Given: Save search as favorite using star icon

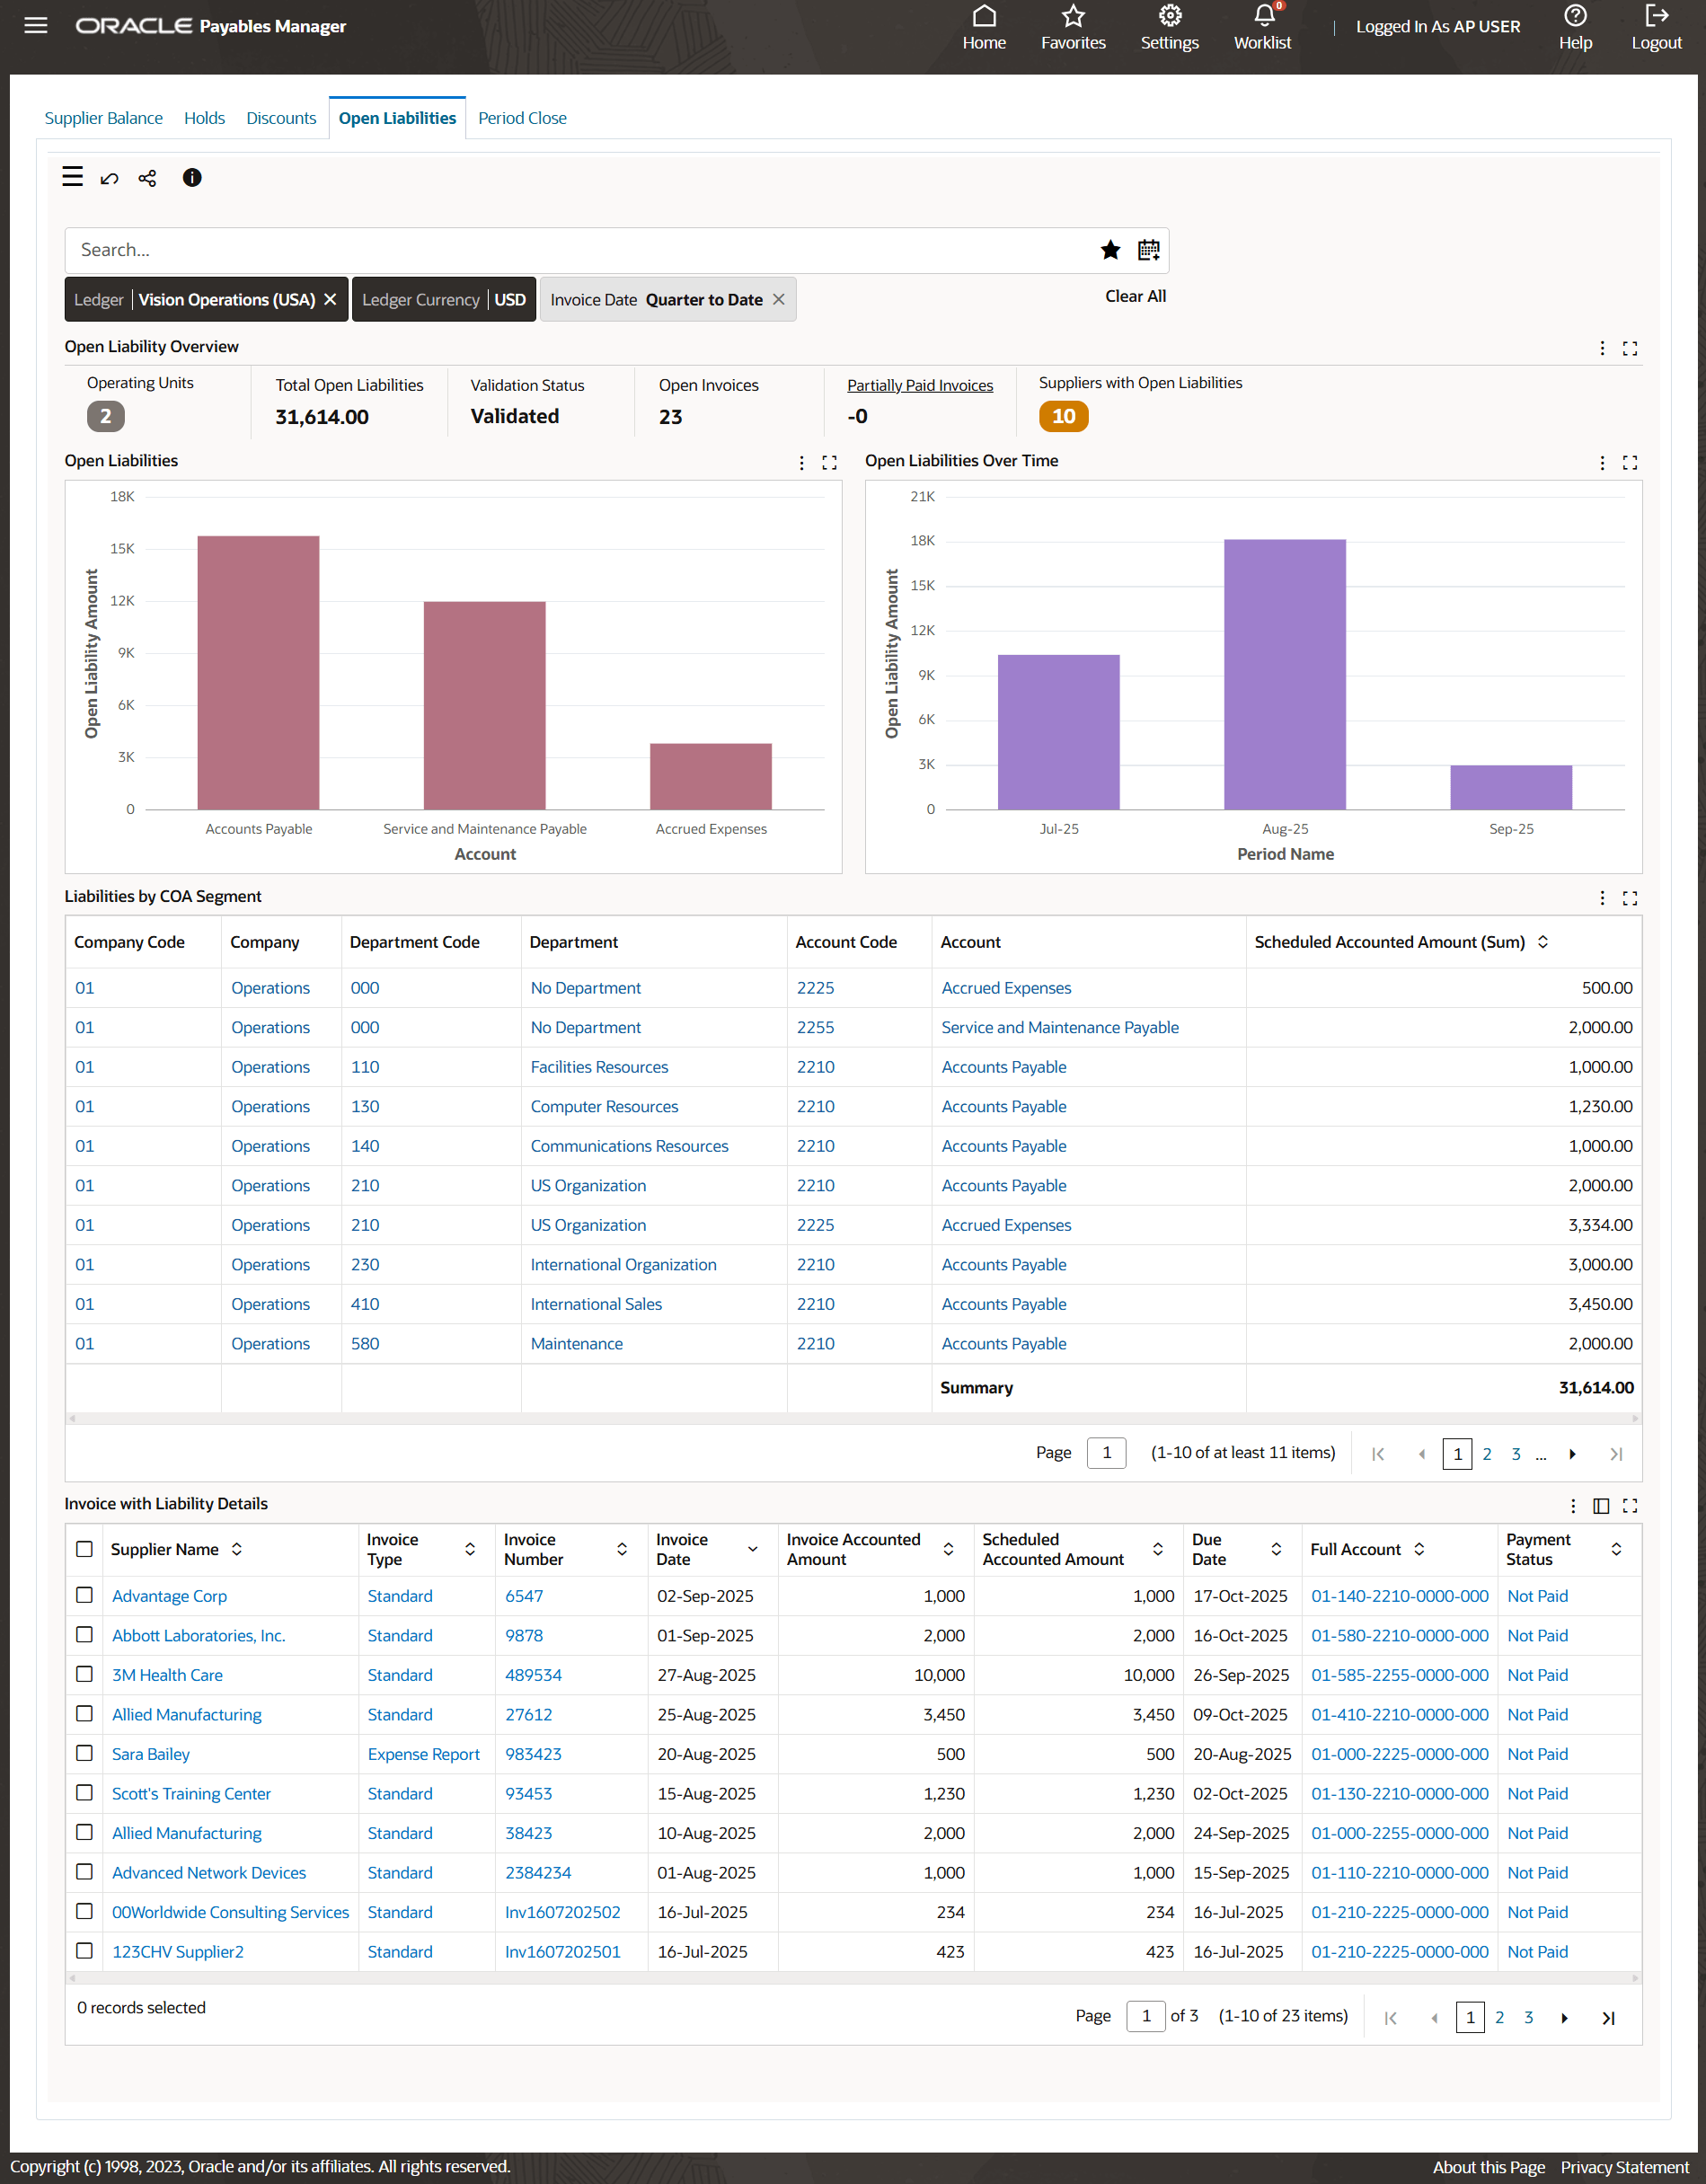Looking at the screenshot, I should 1110,250.
